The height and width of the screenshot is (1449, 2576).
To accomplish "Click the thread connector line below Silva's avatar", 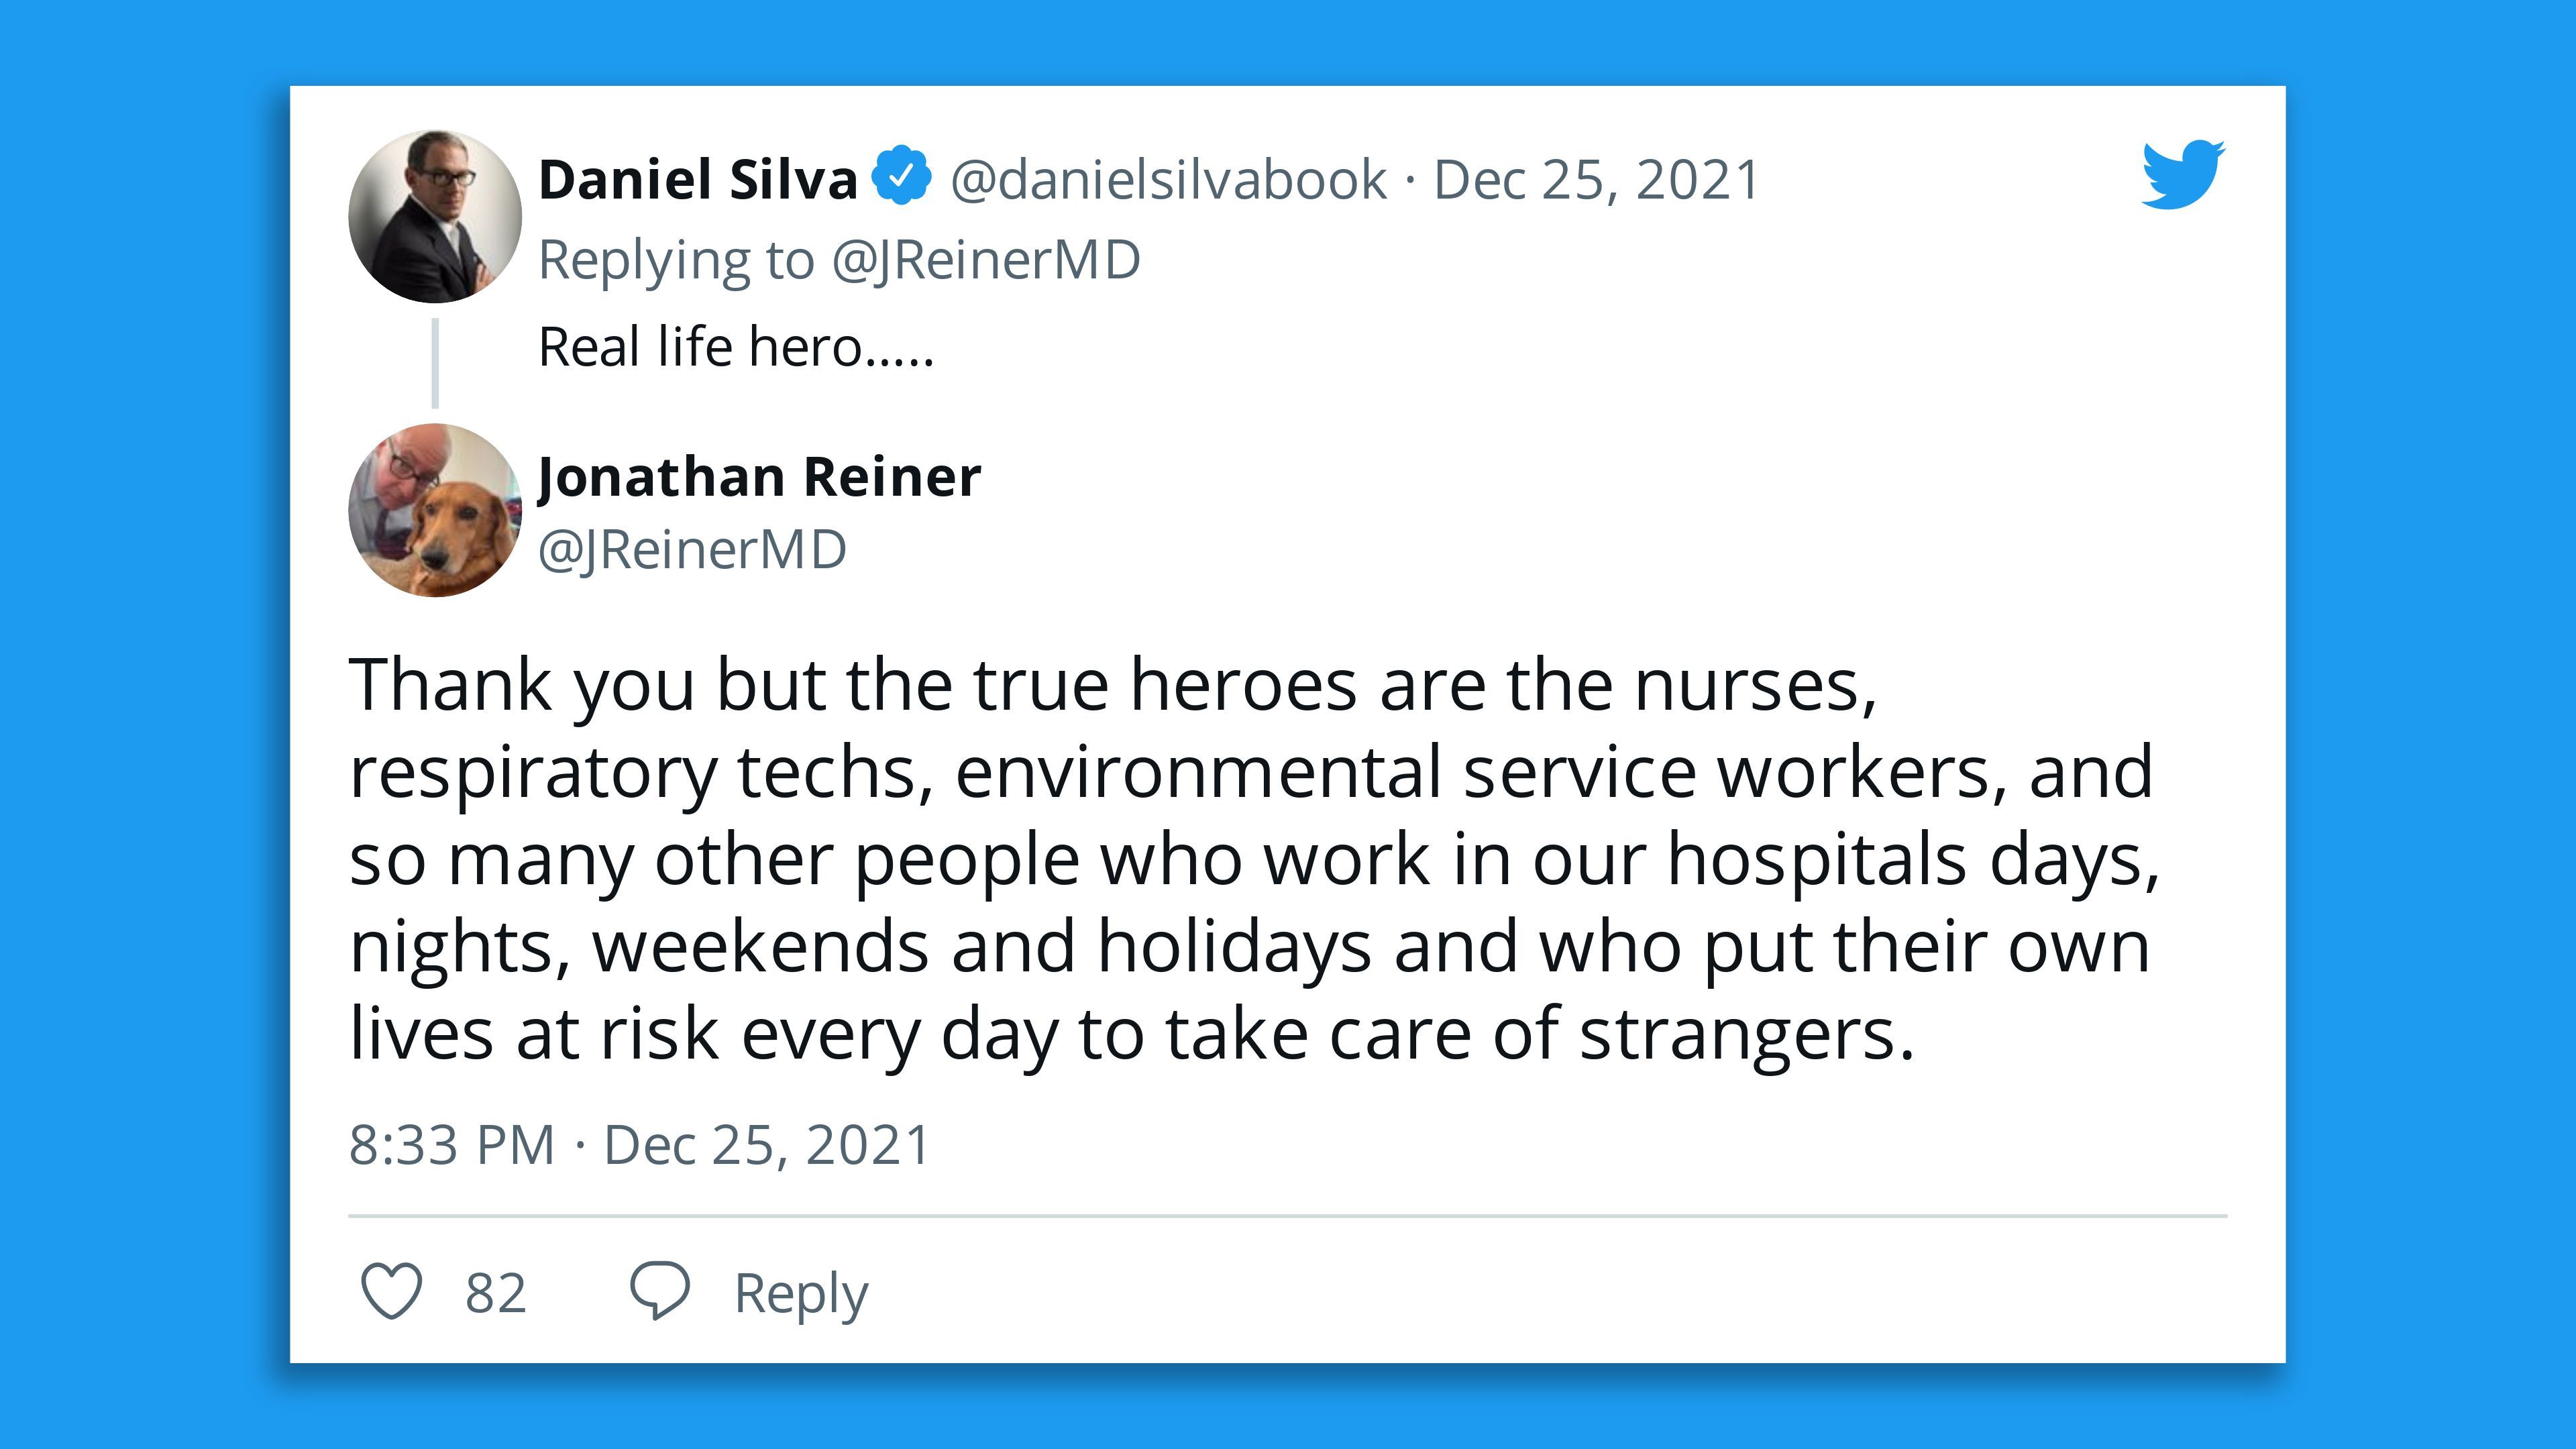I will coord(435,363).
